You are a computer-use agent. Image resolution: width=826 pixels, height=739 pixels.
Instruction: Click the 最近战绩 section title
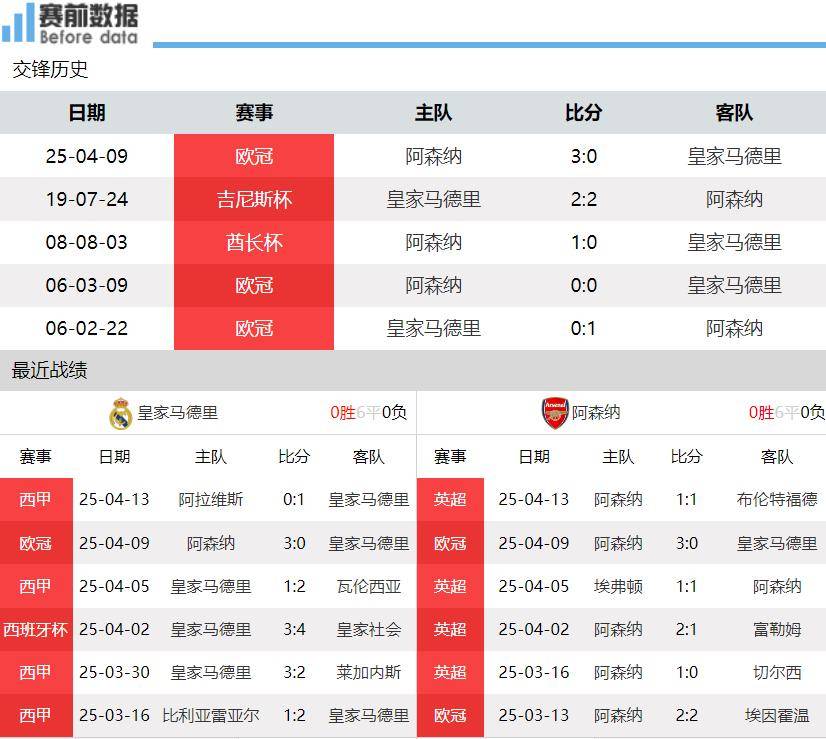point(50,370)
